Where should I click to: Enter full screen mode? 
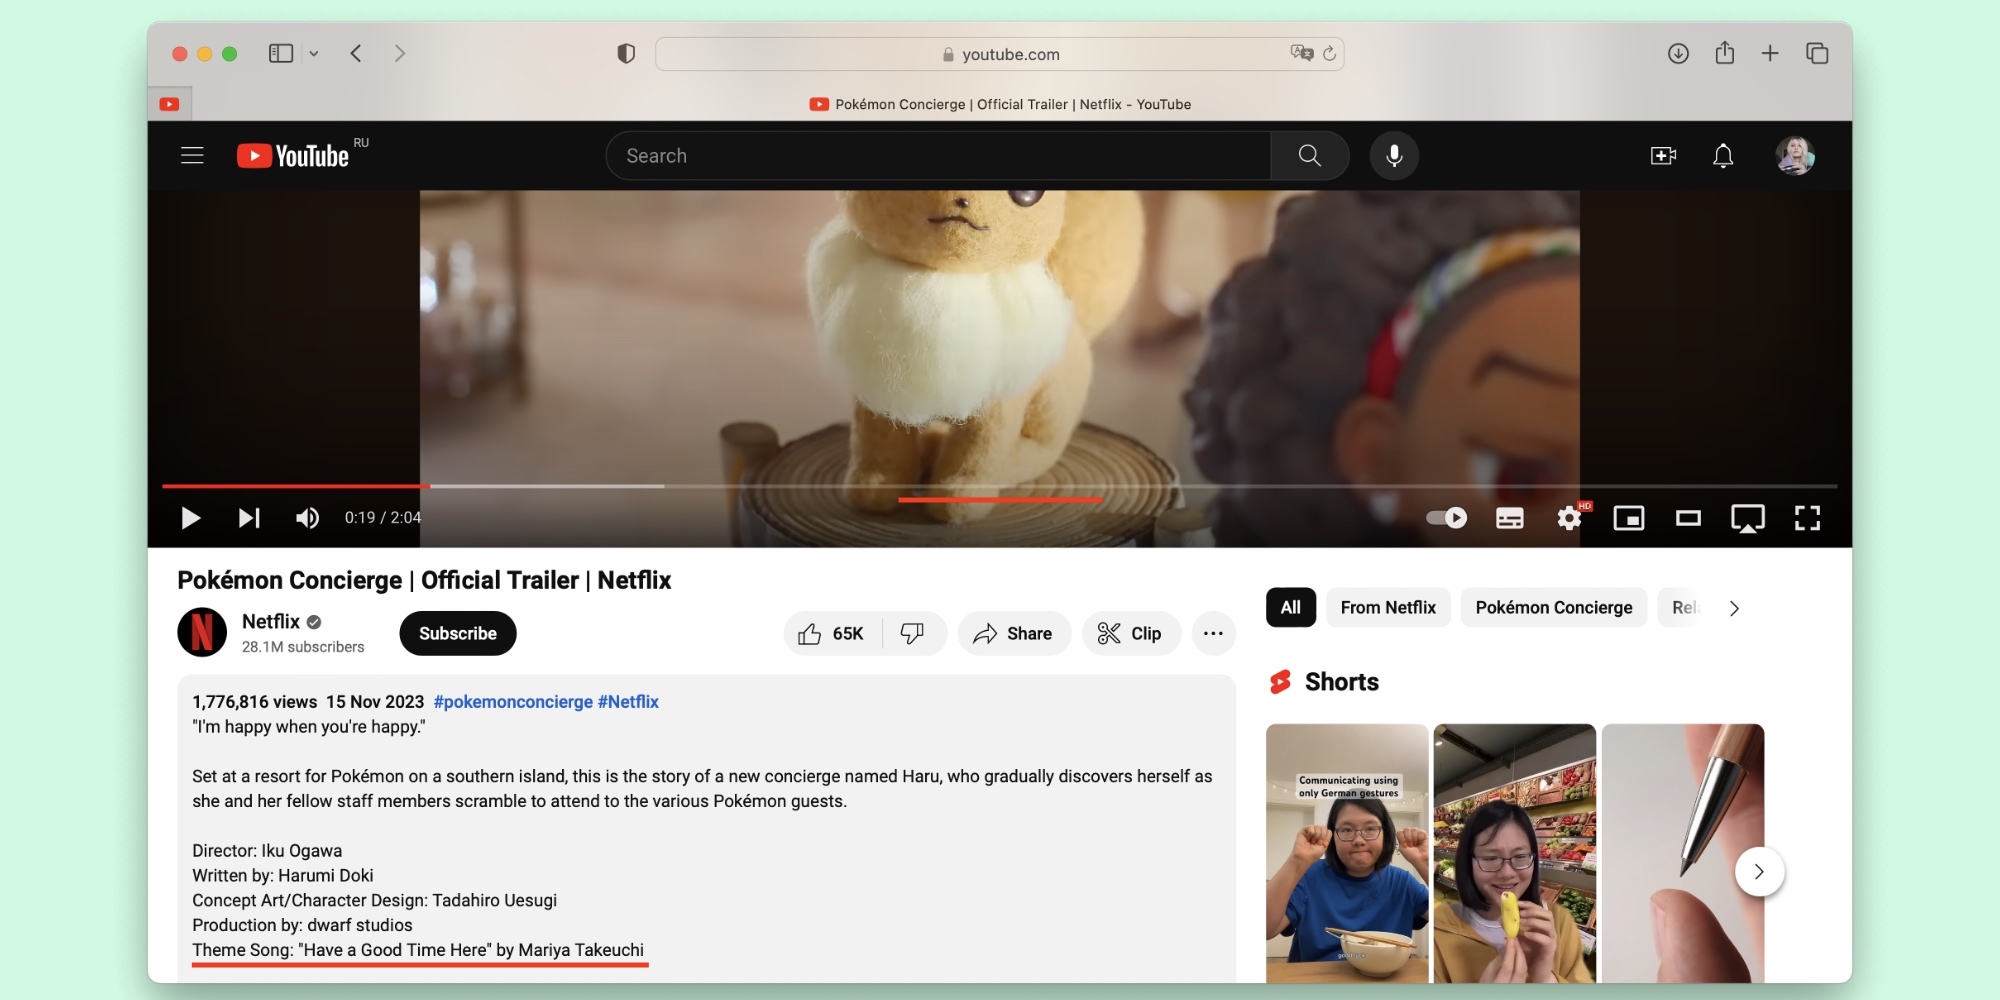click(1807, 518)
